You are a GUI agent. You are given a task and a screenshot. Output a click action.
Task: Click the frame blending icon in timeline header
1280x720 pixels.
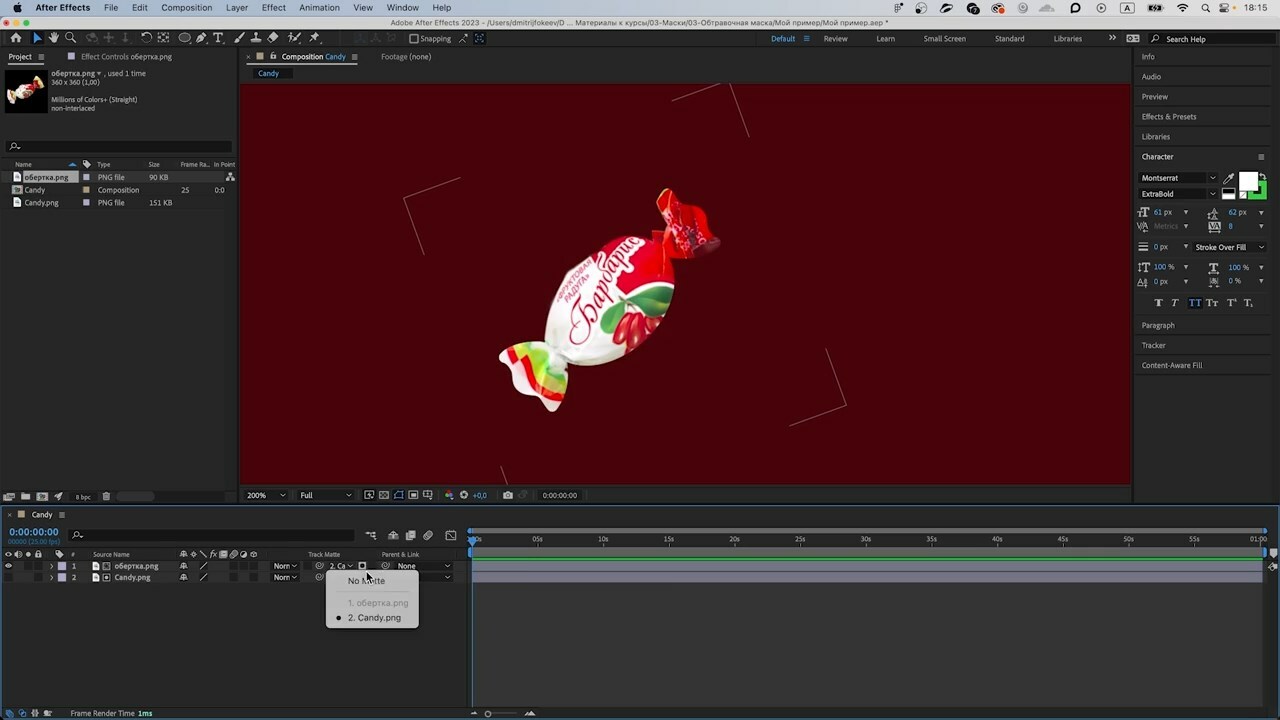pos(410,536)
